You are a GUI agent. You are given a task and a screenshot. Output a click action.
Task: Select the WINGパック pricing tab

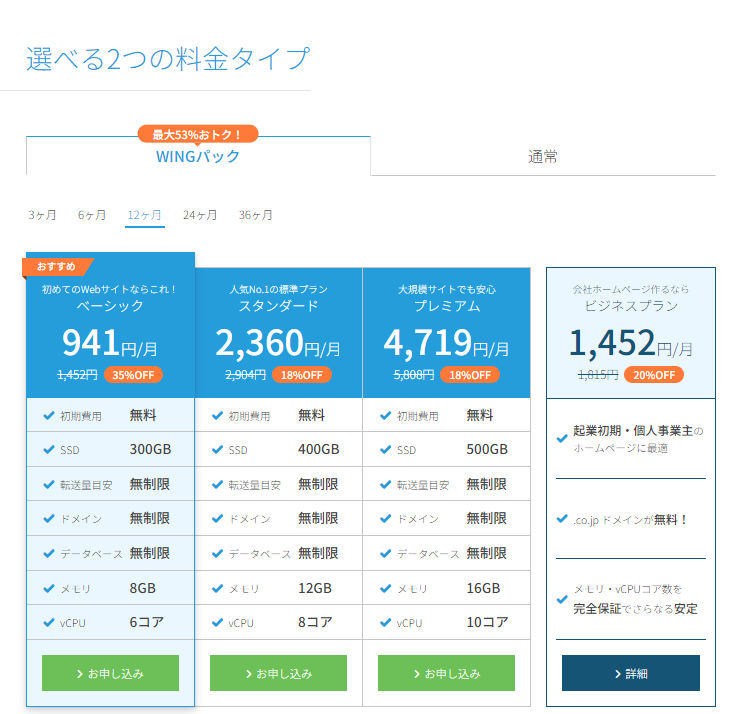198,157
